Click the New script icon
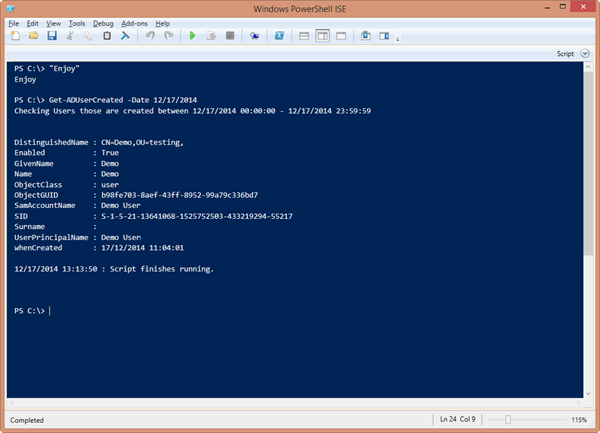This screenshot has width=600, height=433. tap(15, 36)
